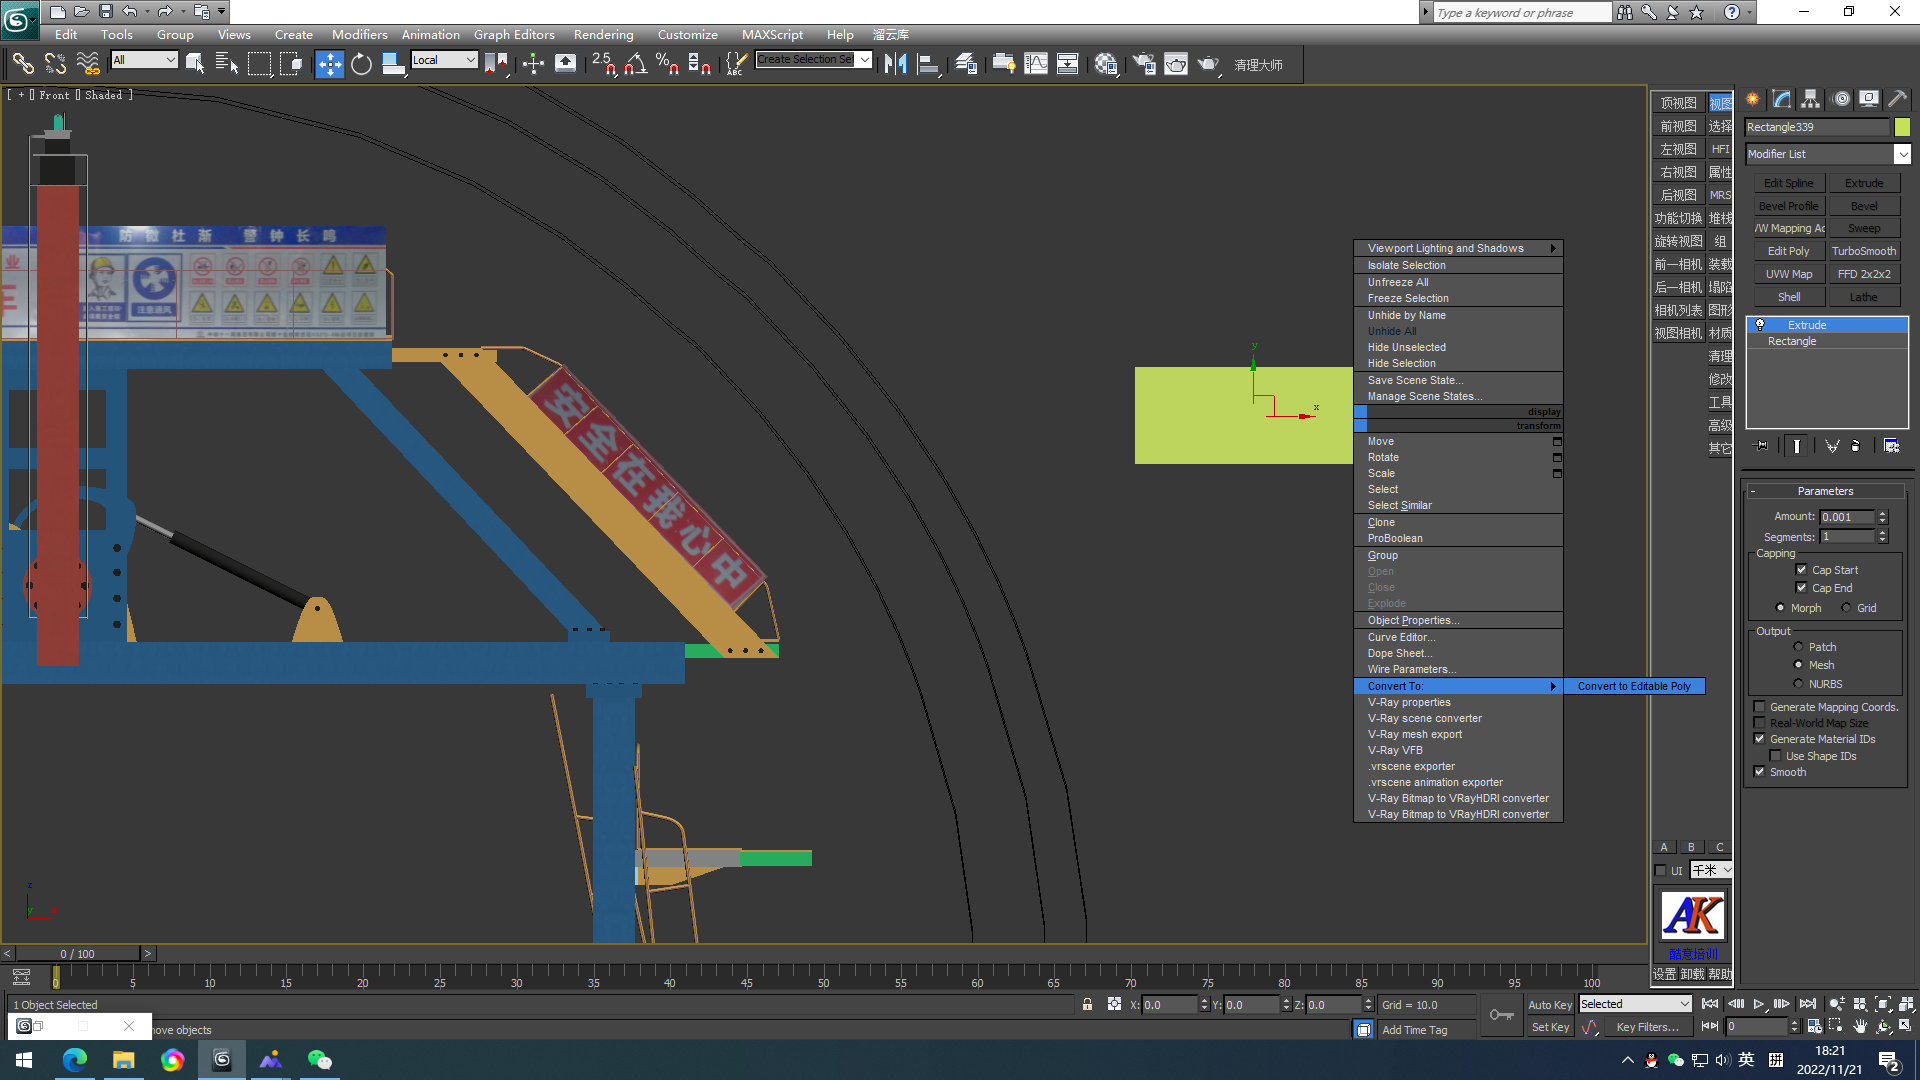This screenshot has width=1920, height=1080.
Task: Enable Generate Mapping Coords checkbox
Action: 1759,707
